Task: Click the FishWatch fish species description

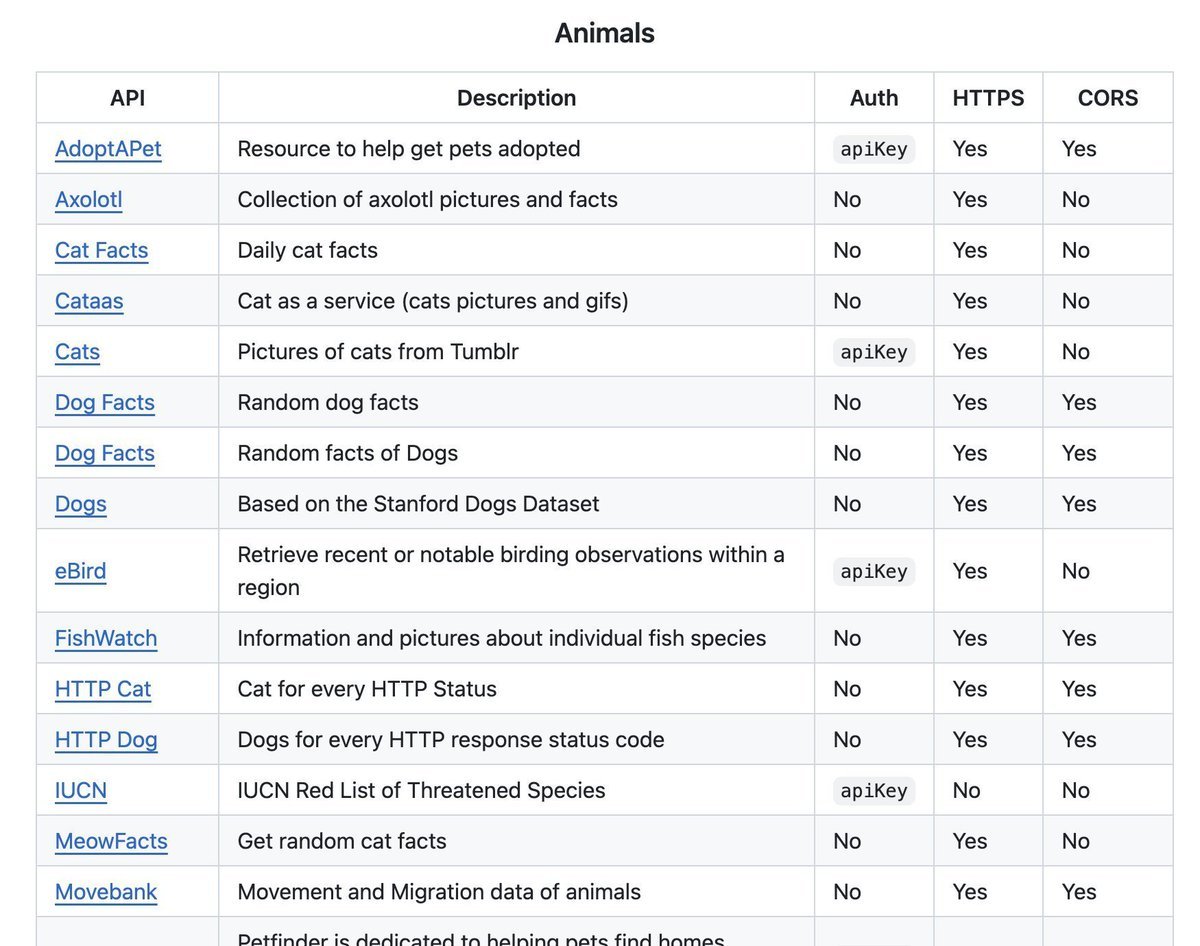Action: (502, 638)
